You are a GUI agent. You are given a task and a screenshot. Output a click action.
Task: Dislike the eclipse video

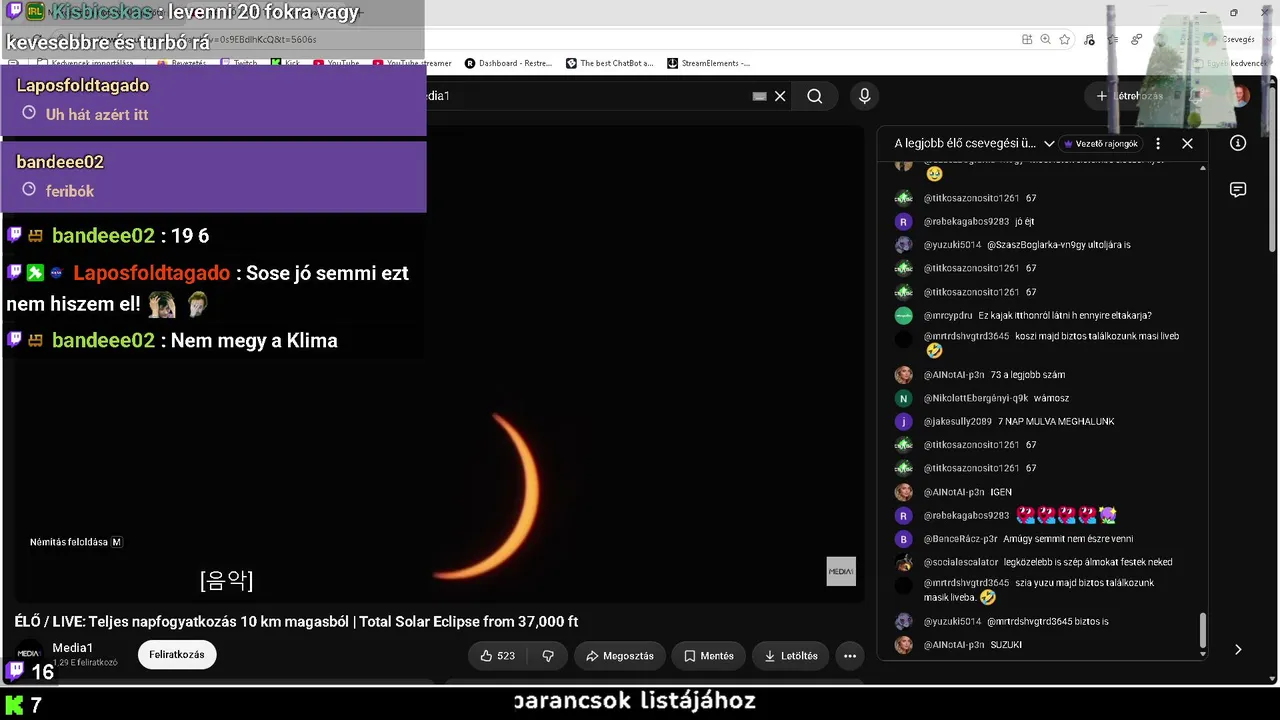(548, 656)
